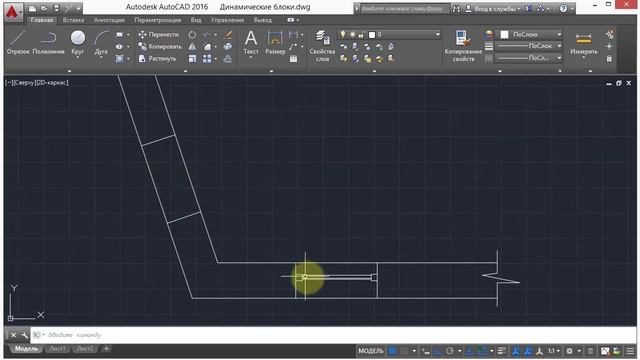
Task: Toggle layer freeze sun icon
Action: pyautogui.click(x=352, y=35)
